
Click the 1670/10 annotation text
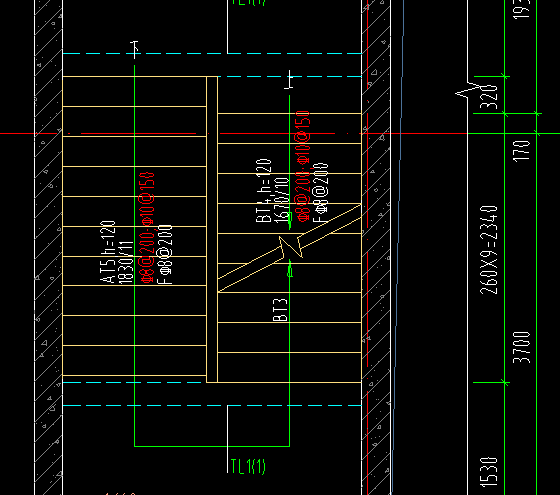[x=281, y=200]
